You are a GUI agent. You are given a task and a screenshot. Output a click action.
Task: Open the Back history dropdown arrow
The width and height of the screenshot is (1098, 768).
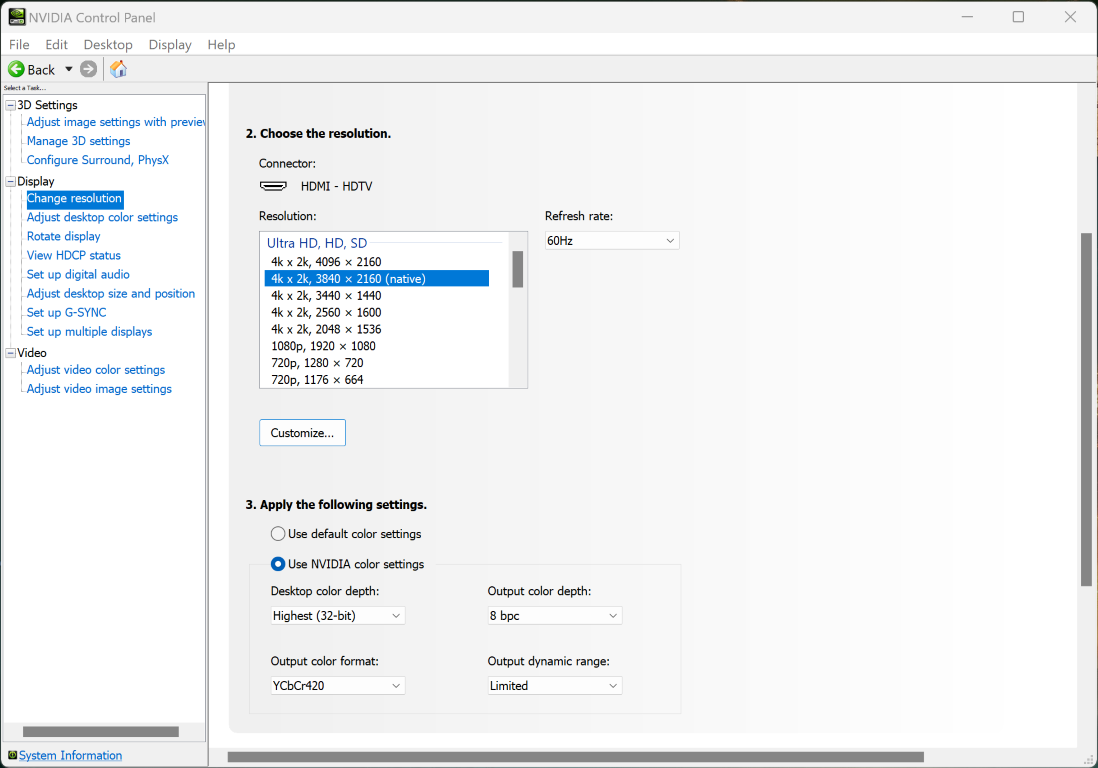coord(69,69)
